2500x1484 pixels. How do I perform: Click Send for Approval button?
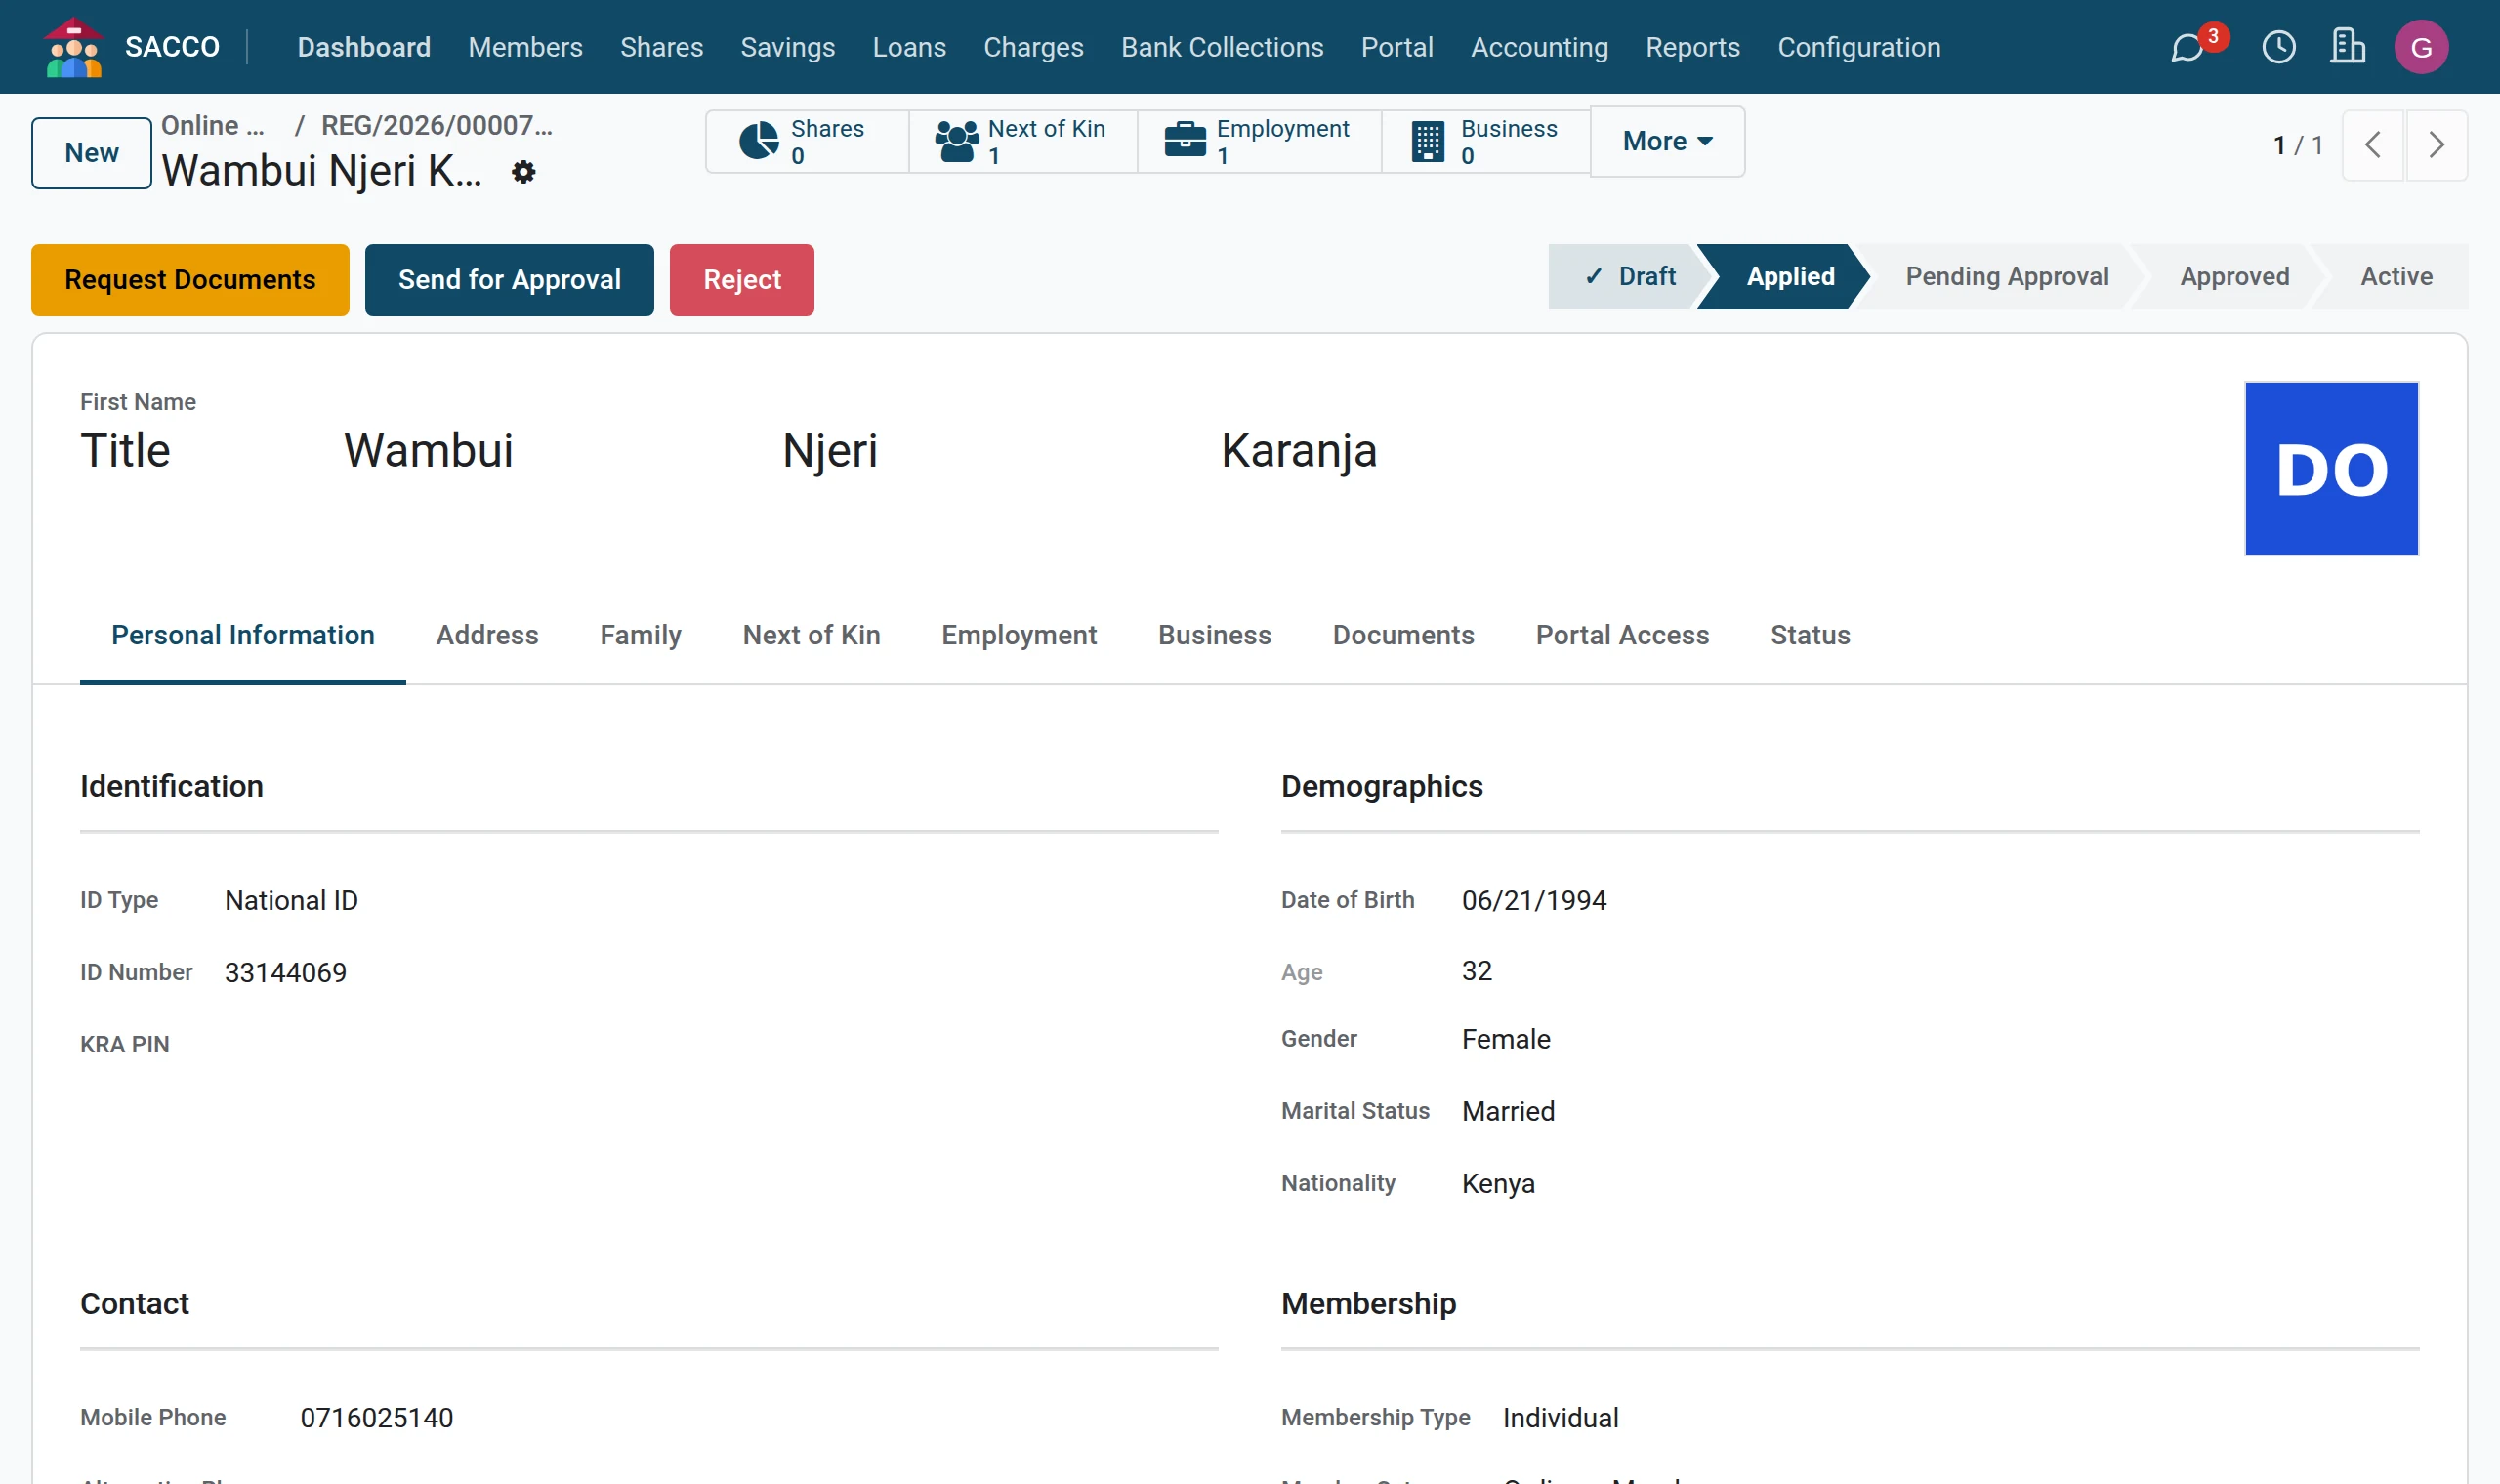click(x=509, y=280)
